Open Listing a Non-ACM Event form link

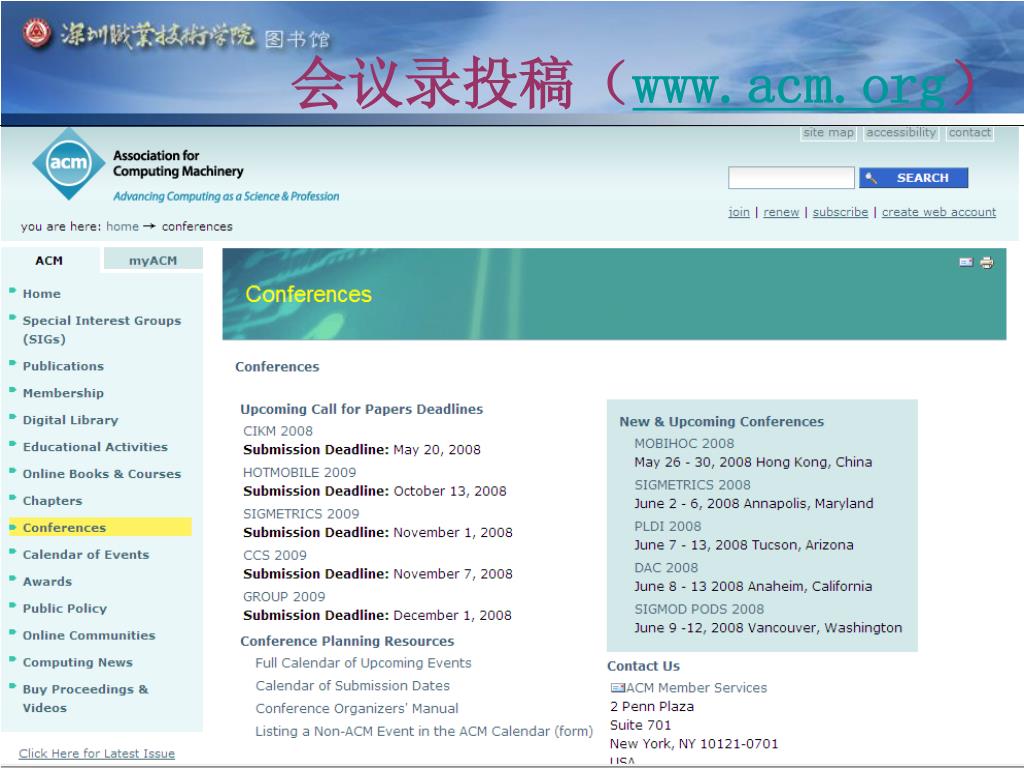[424, 731]
